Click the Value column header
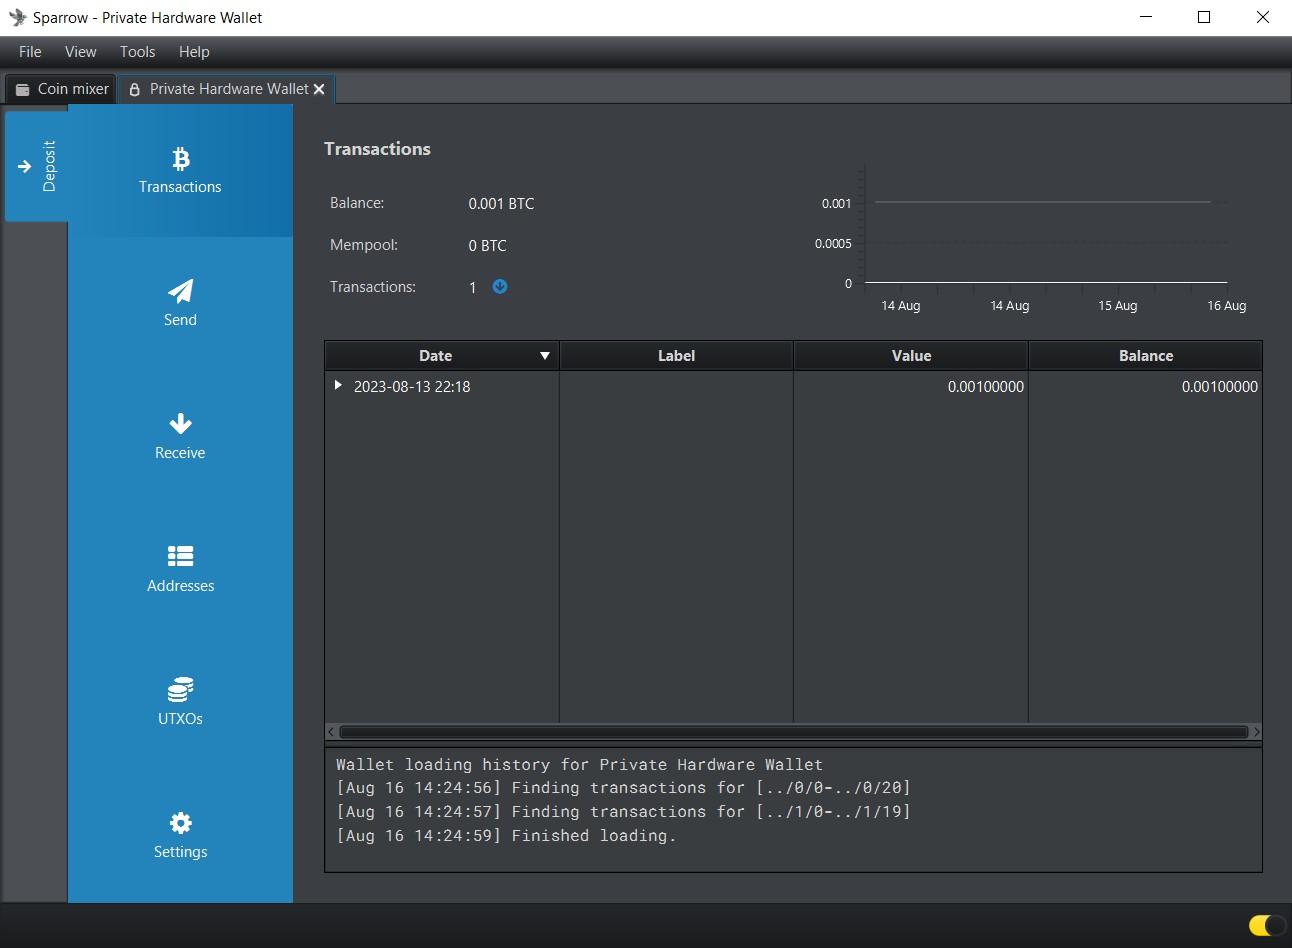 [x=911, y=356]
